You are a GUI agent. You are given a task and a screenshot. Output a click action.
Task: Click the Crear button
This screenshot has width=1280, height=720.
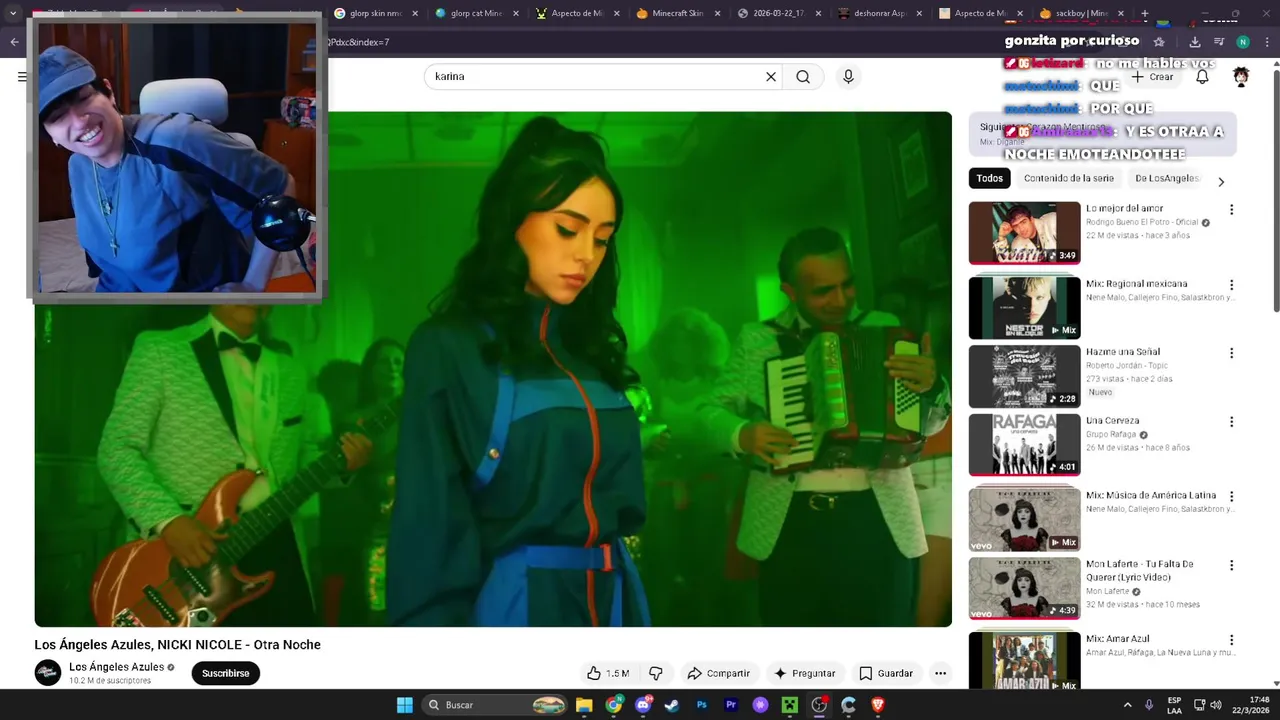[1152, 77]
